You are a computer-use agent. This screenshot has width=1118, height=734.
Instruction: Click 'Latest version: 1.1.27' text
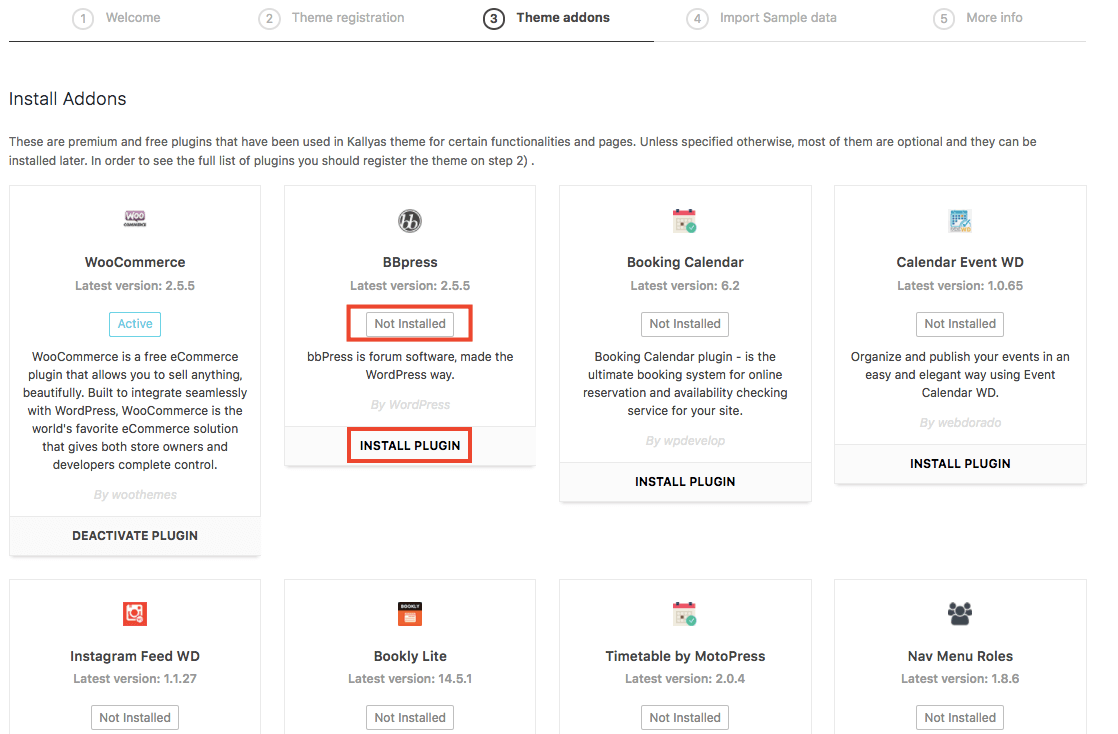[135, 679]
